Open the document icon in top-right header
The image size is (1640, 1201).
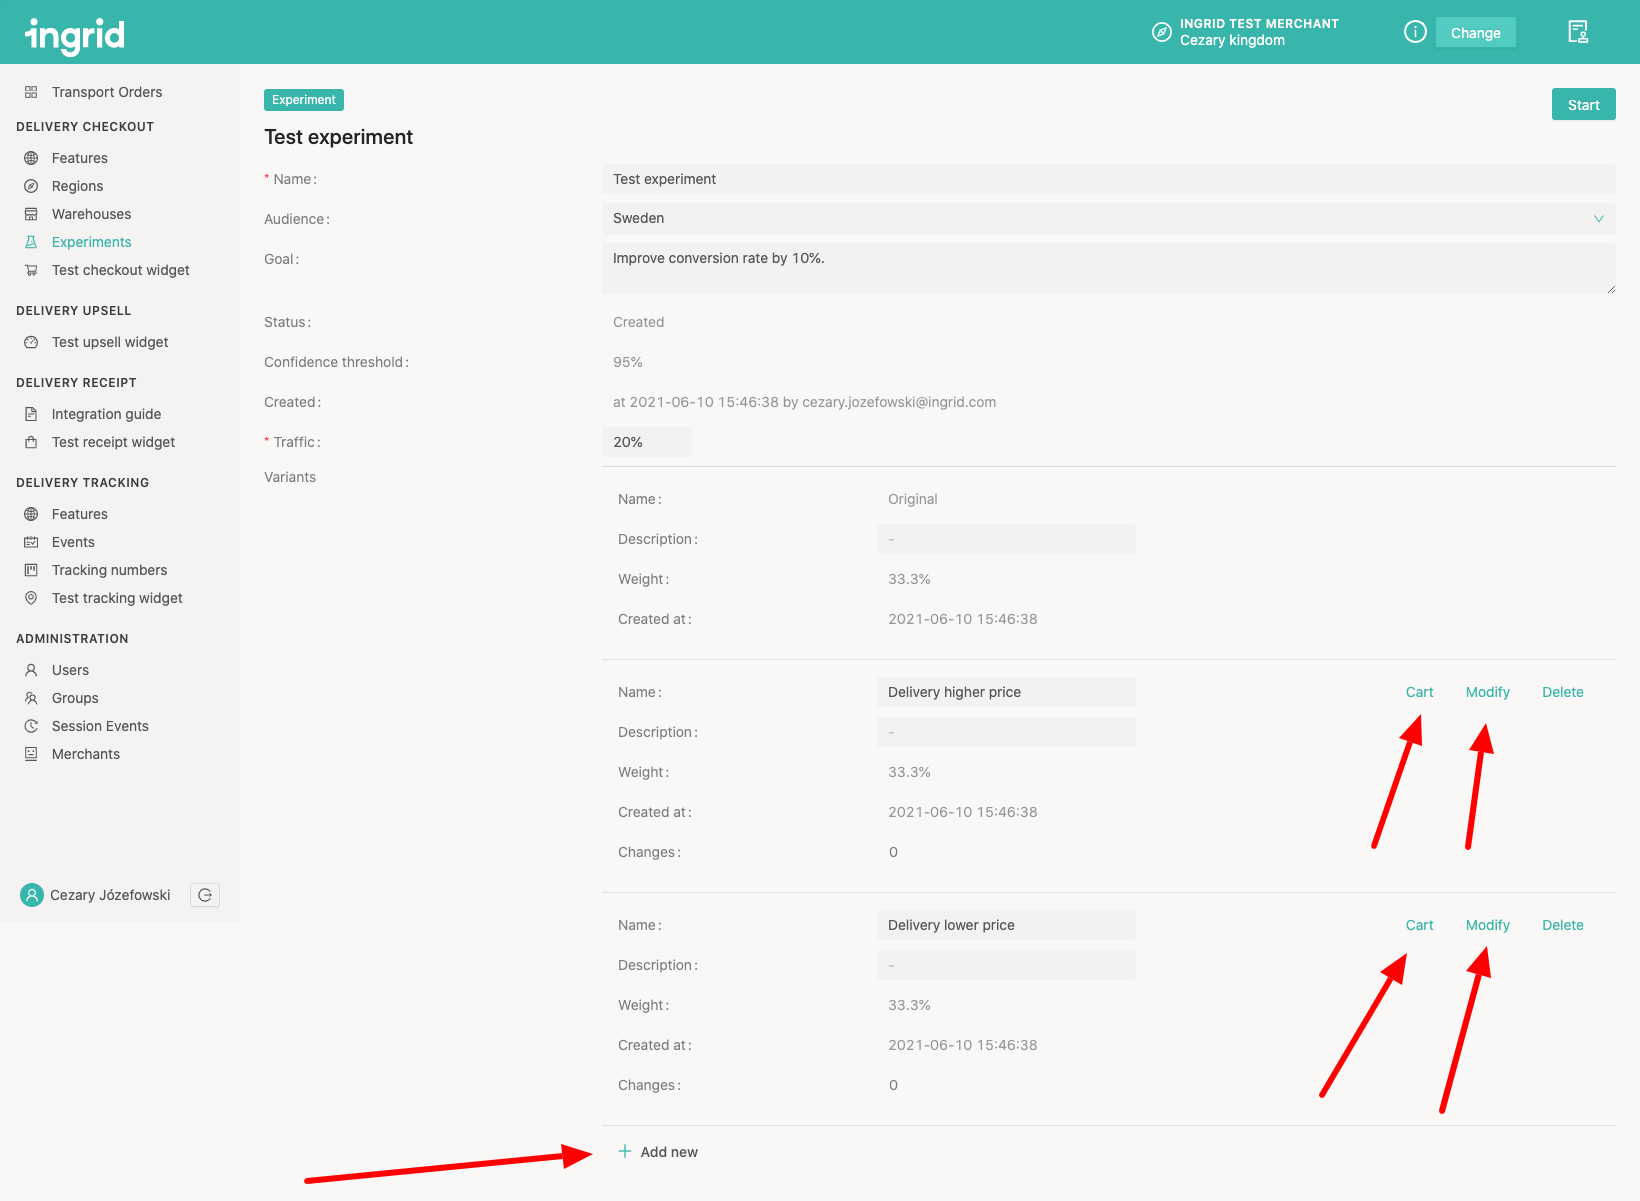pyautogui.click(x=1577, y=32)
